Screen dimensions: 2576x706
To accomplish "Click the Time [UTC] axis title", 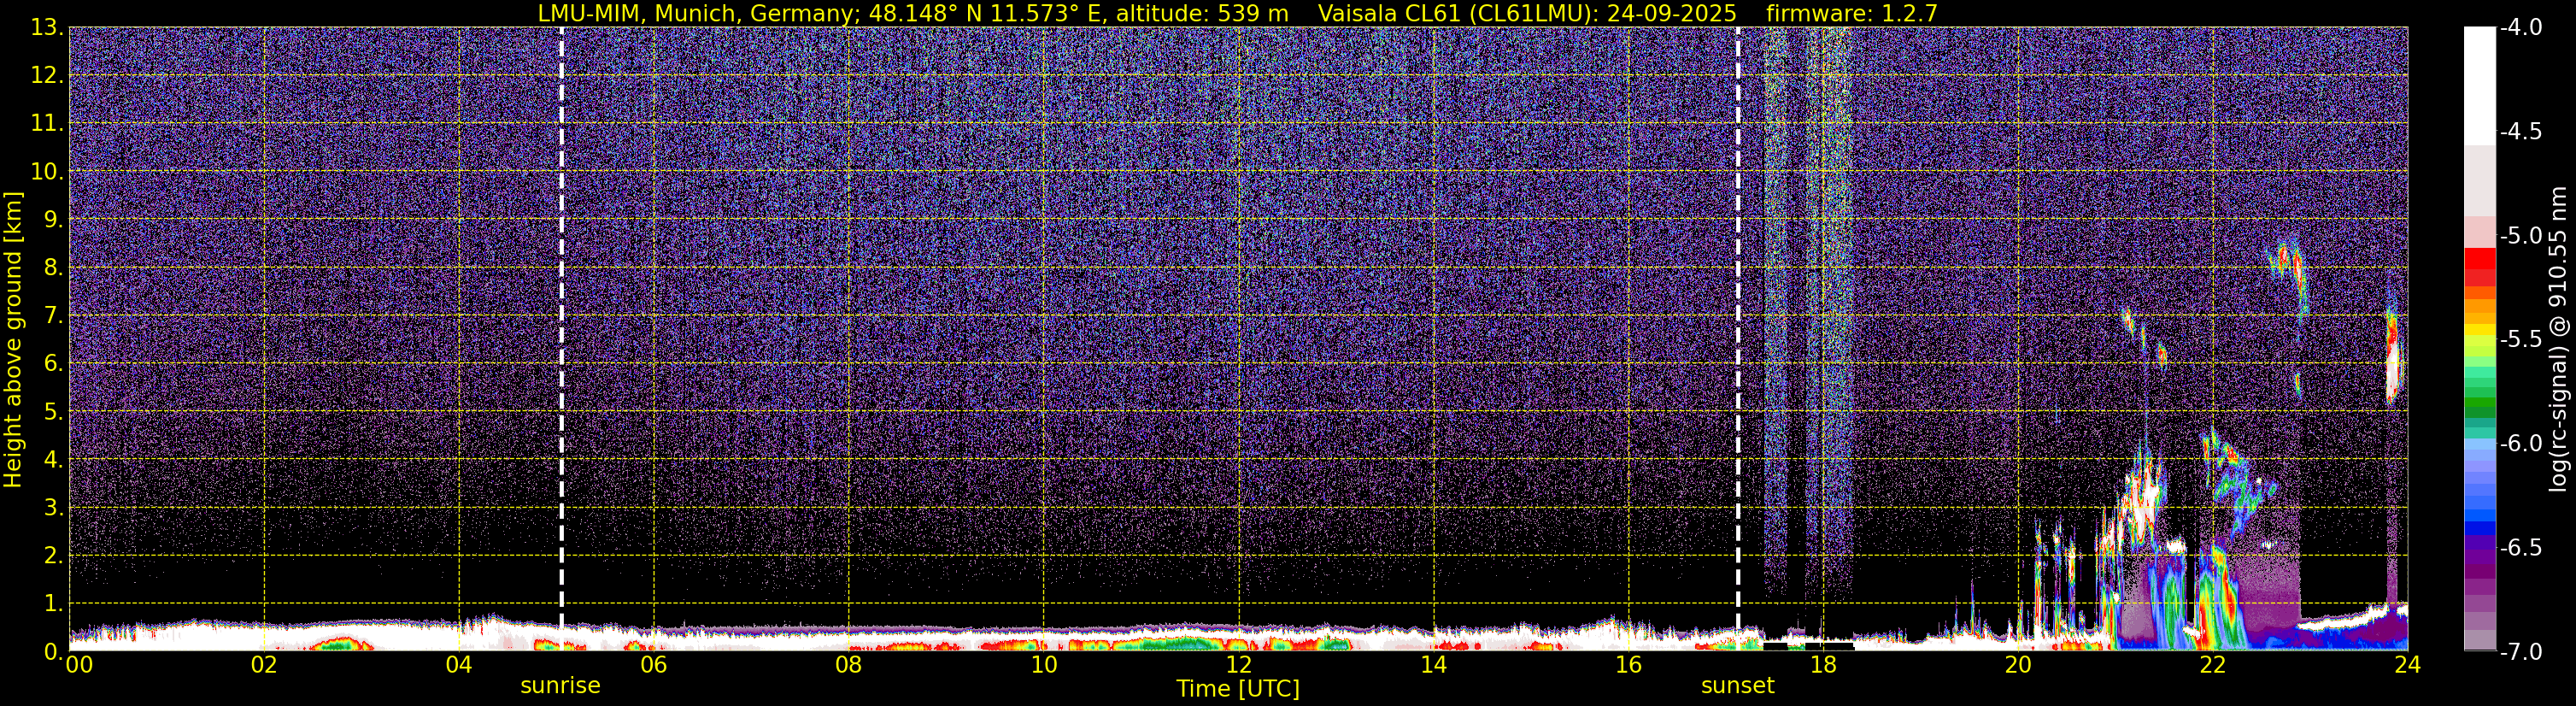I will click(x=1238, y=689).
